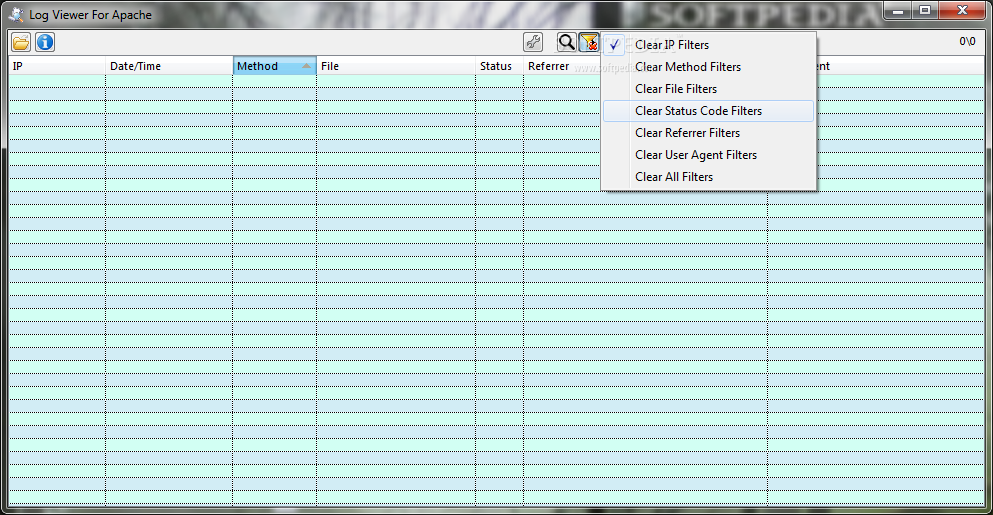Select Clear Status Code Filters
993x515 pixels.
tap(708, 111)
